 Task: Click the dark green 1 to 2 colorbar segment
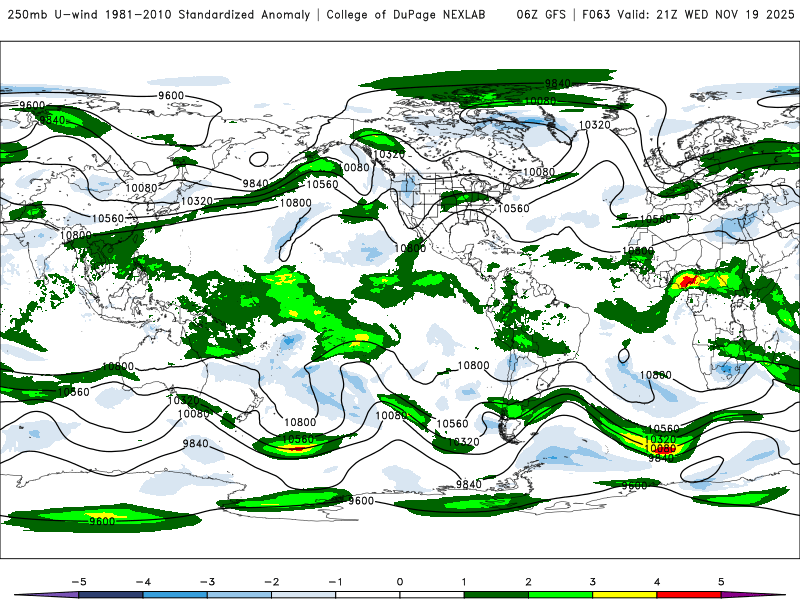pos(496,595)
